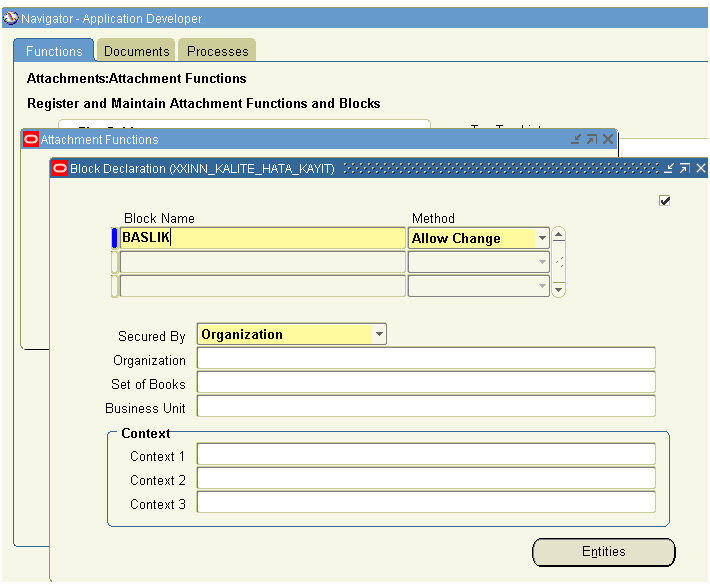Screen dimensions: 710x584
Task: Select the second row's record indicator
Action: click(x=114, y=262)
